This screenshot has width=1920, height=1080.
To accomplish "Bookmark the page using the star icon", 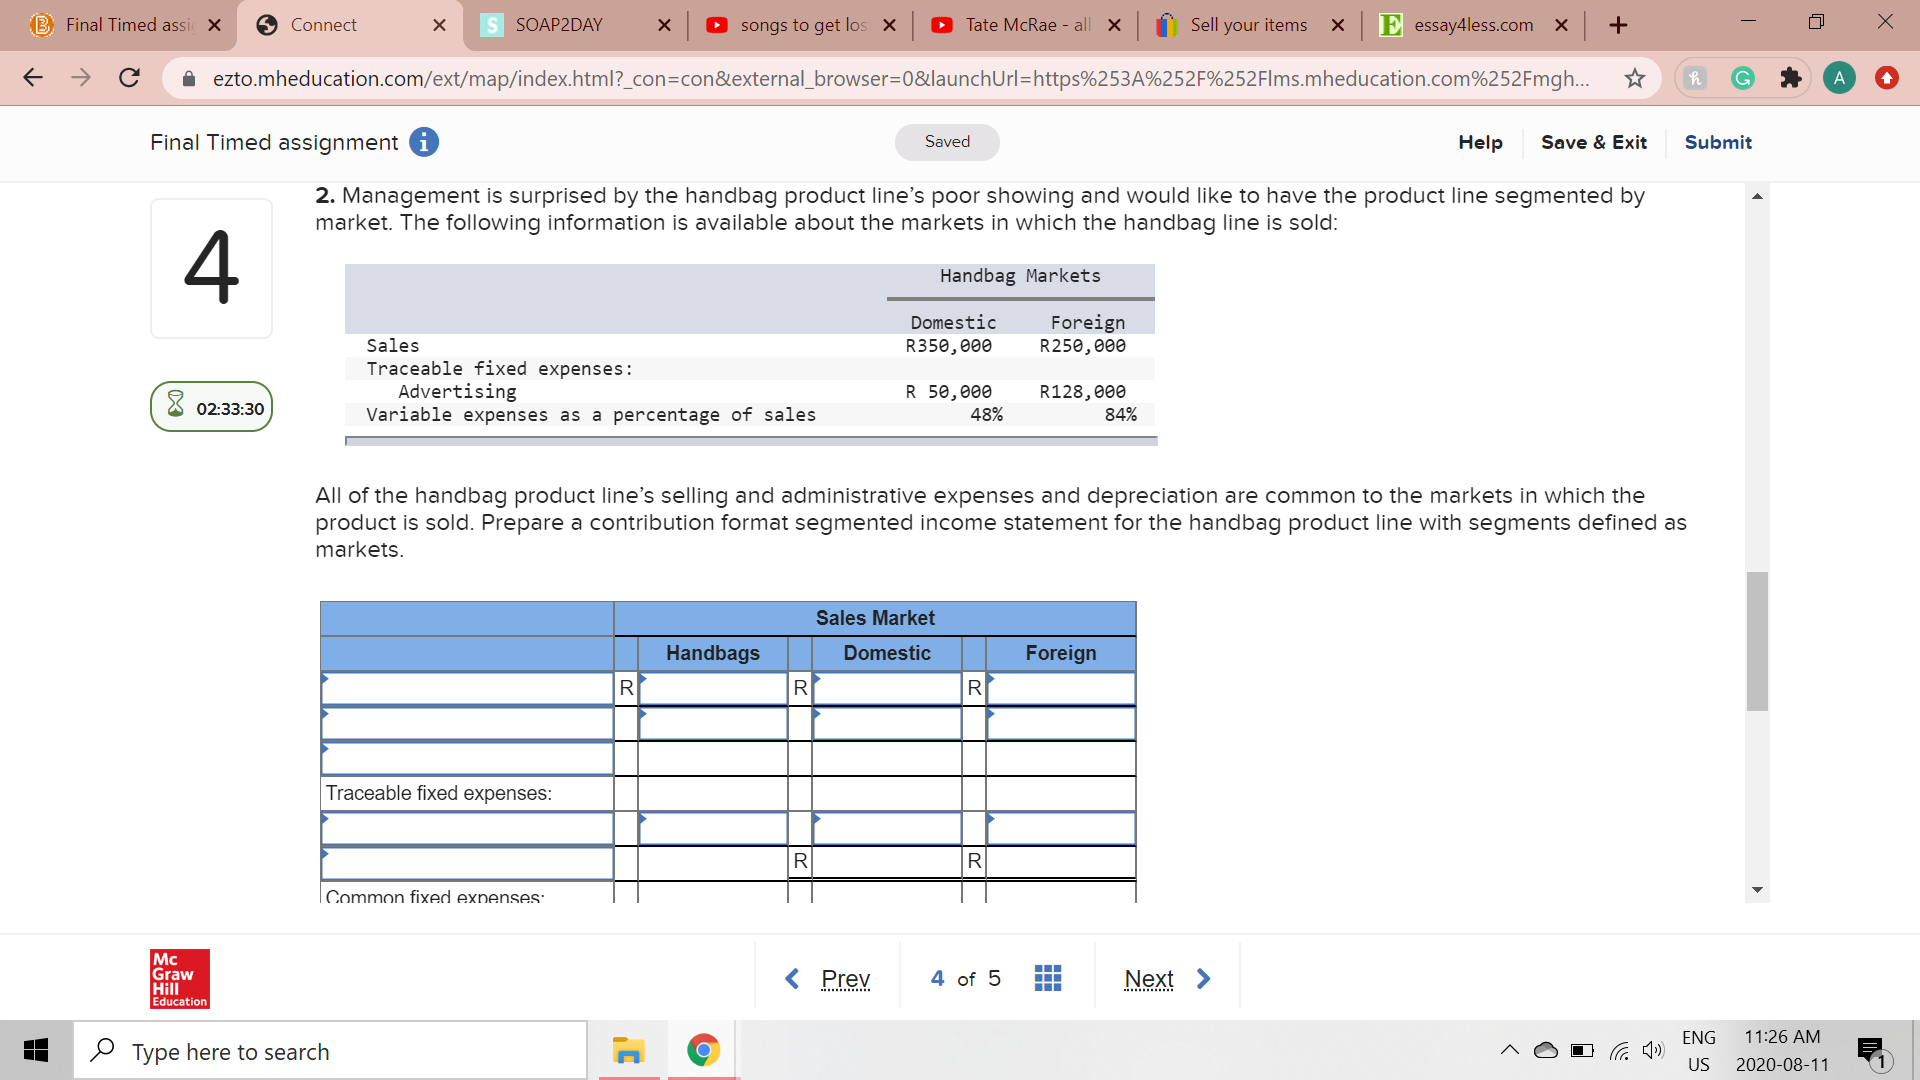I will tap(1636, 78).
